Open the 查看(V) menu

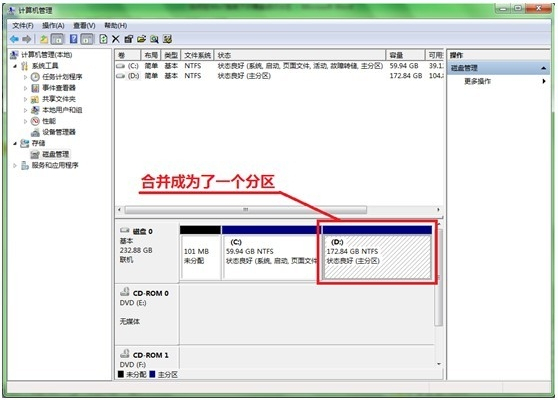(x=84, y=26)
